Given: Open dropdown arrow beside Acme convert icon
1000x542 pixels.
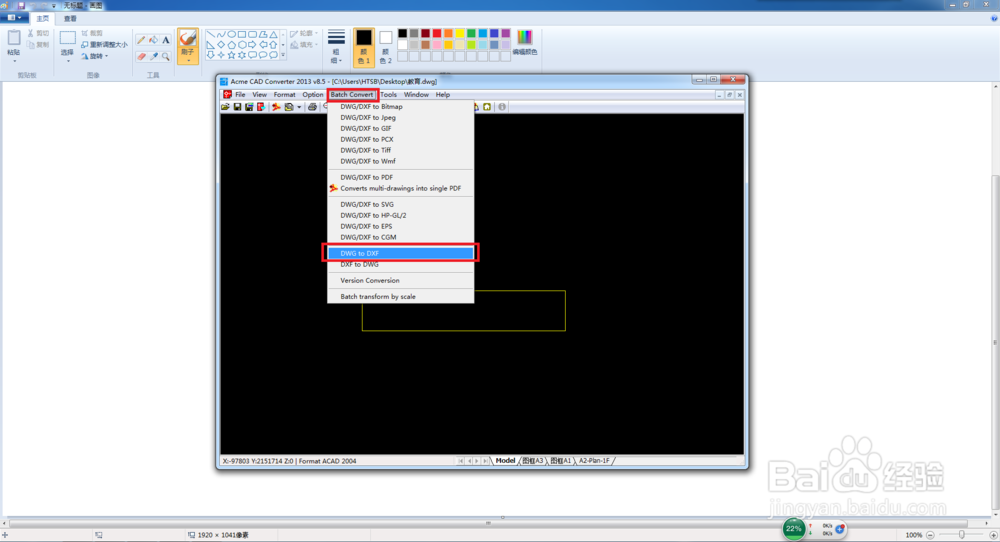Looking at the screenshot, I should point(299,107).
